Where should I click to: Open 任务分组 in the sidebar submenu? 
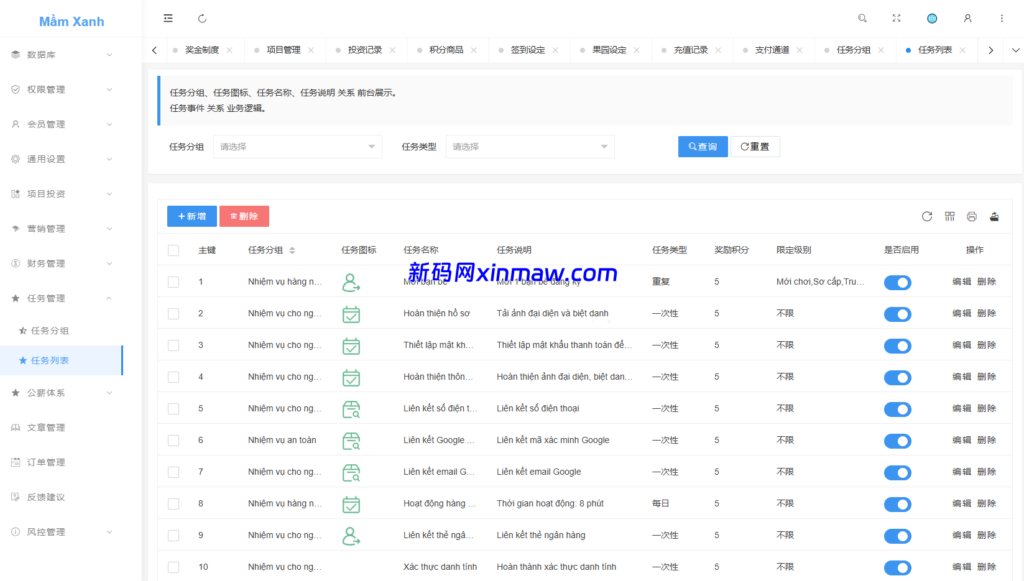coord(50,331)
